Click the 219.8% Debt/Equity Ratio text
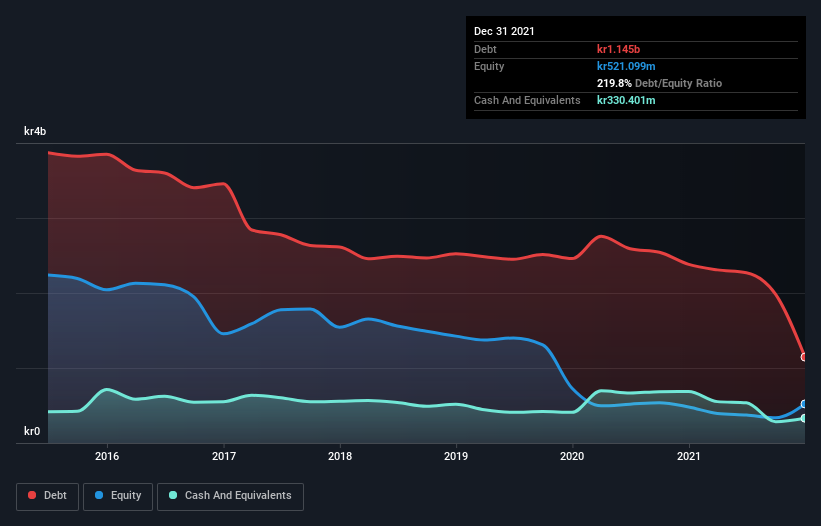821x526 pixels. click(659, 83)
